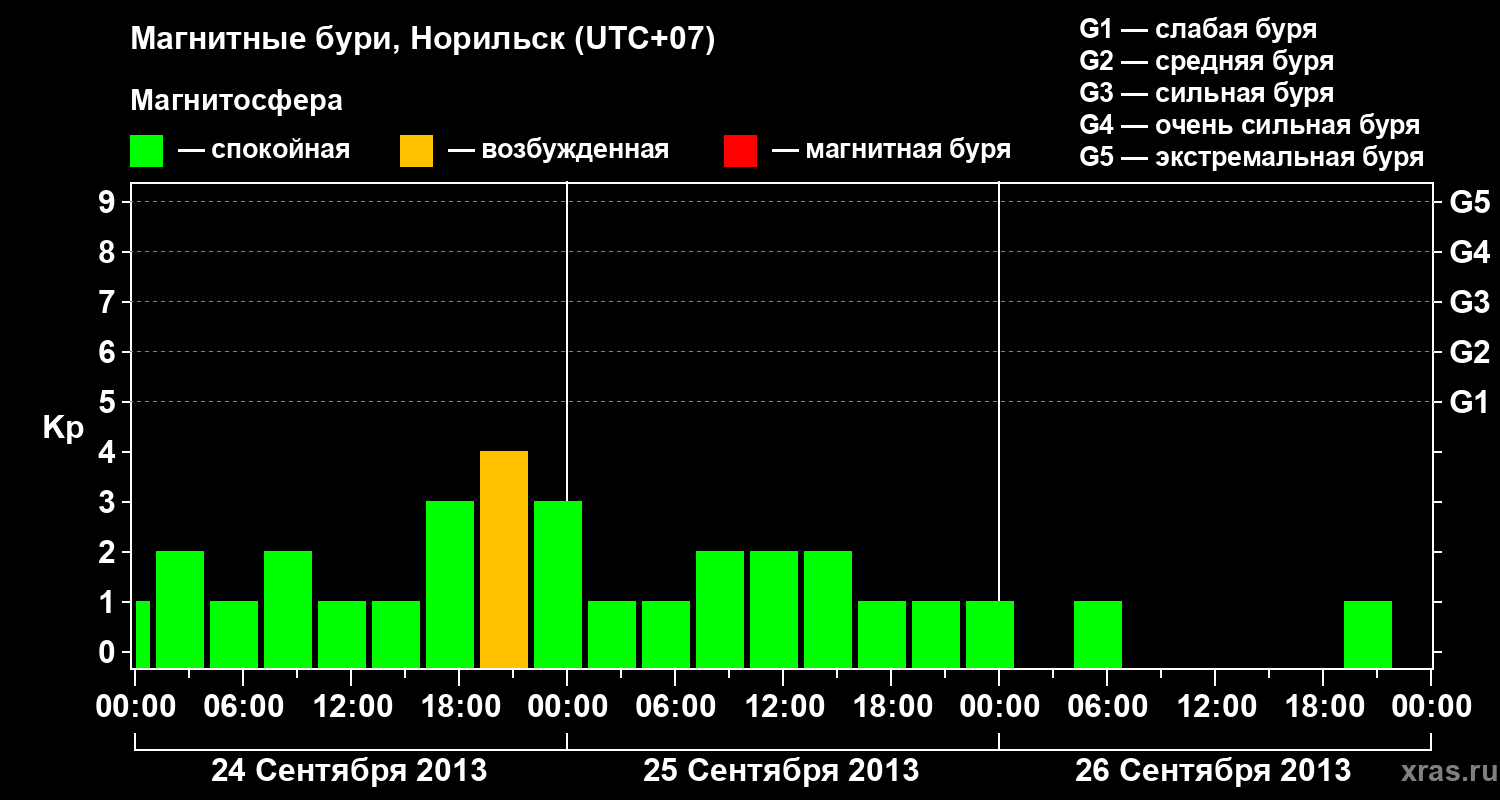Viewport: 1500px width, 800px height.
Task: Click the '25 Сентября 2013' date label
Action: [x=781, y=770]
